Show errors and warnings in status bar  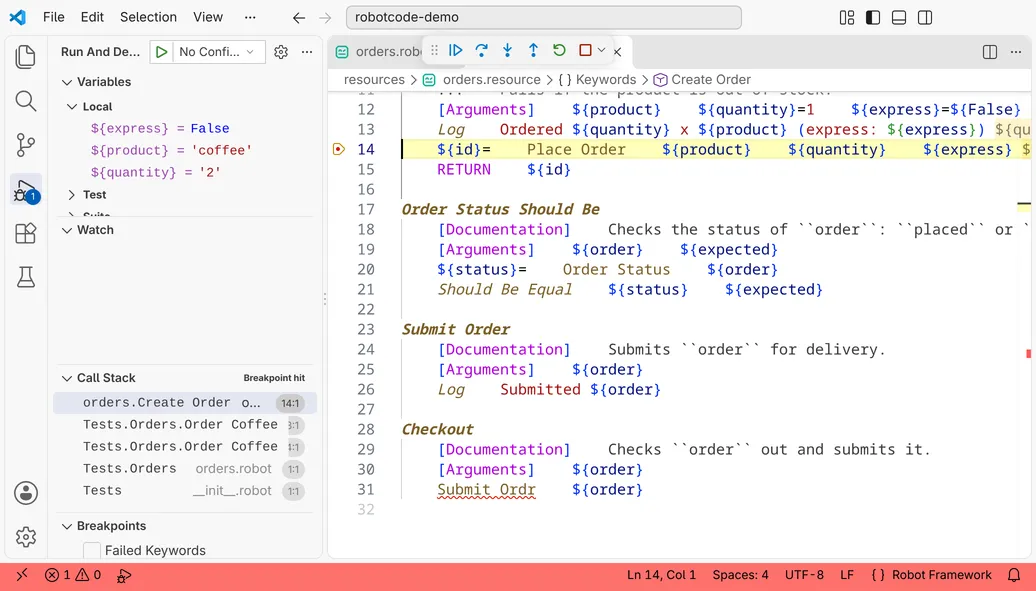73,575
